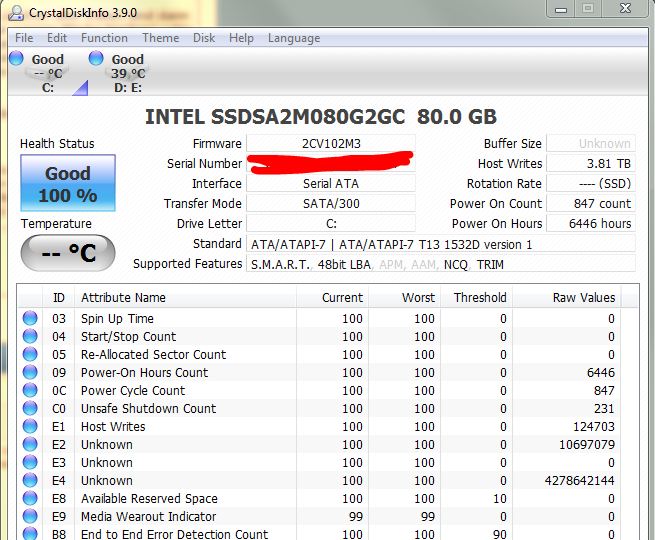Image resolution: width=655 pixels, height=540 pixels.
Task: Click status orb for Start/Stop Count
Action: tap(30, 336)
